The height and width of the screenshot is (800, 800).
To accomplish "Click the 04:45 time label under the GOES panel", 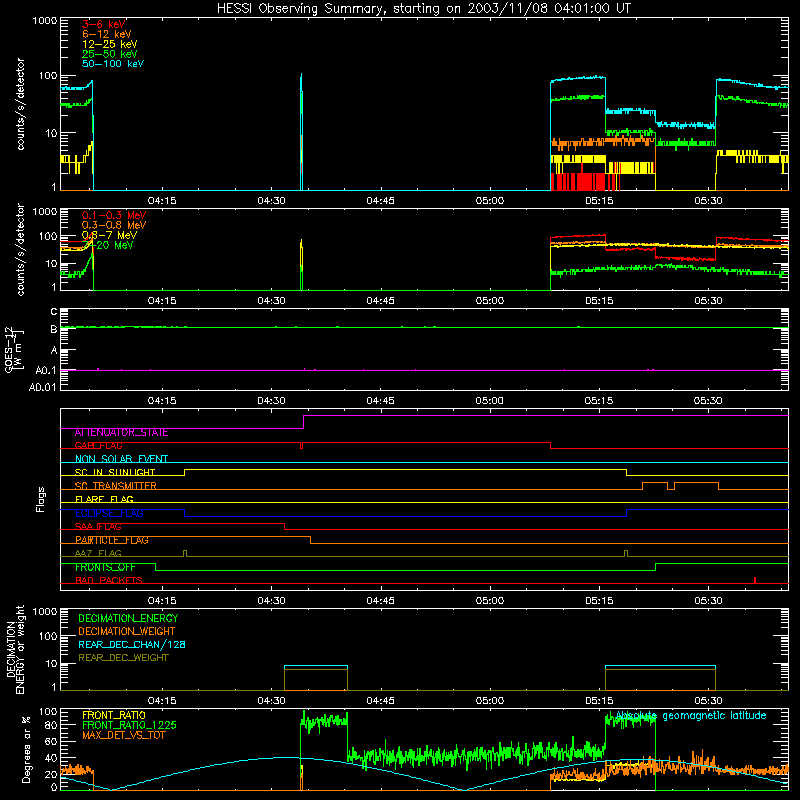I will (381, 401).
